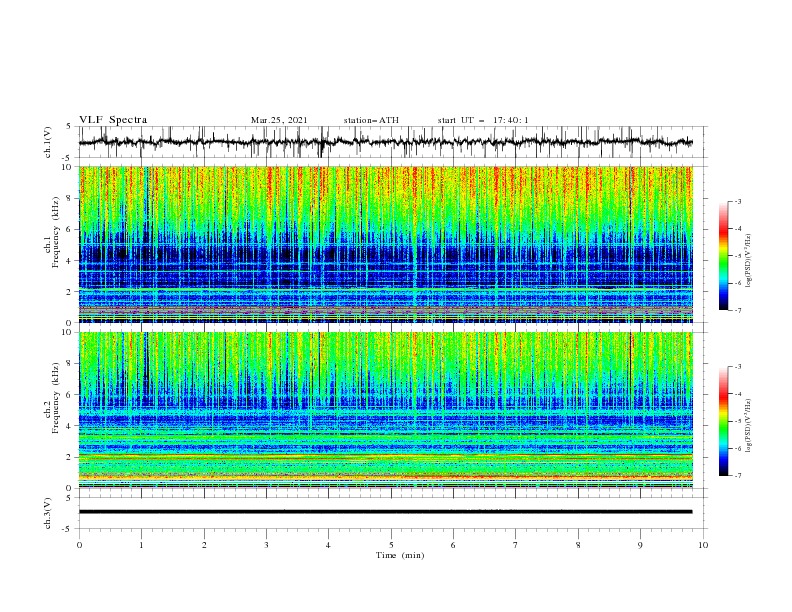
Task: Click the ch.1 'Frequency (kHz)' axis label
Action: click(56, 232)
